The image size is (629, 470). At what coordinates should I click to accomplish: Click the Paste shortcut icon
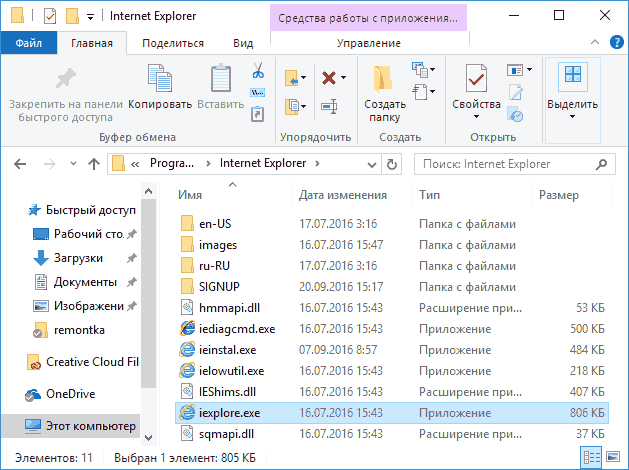pyautogui.click(x=257, y=114)
